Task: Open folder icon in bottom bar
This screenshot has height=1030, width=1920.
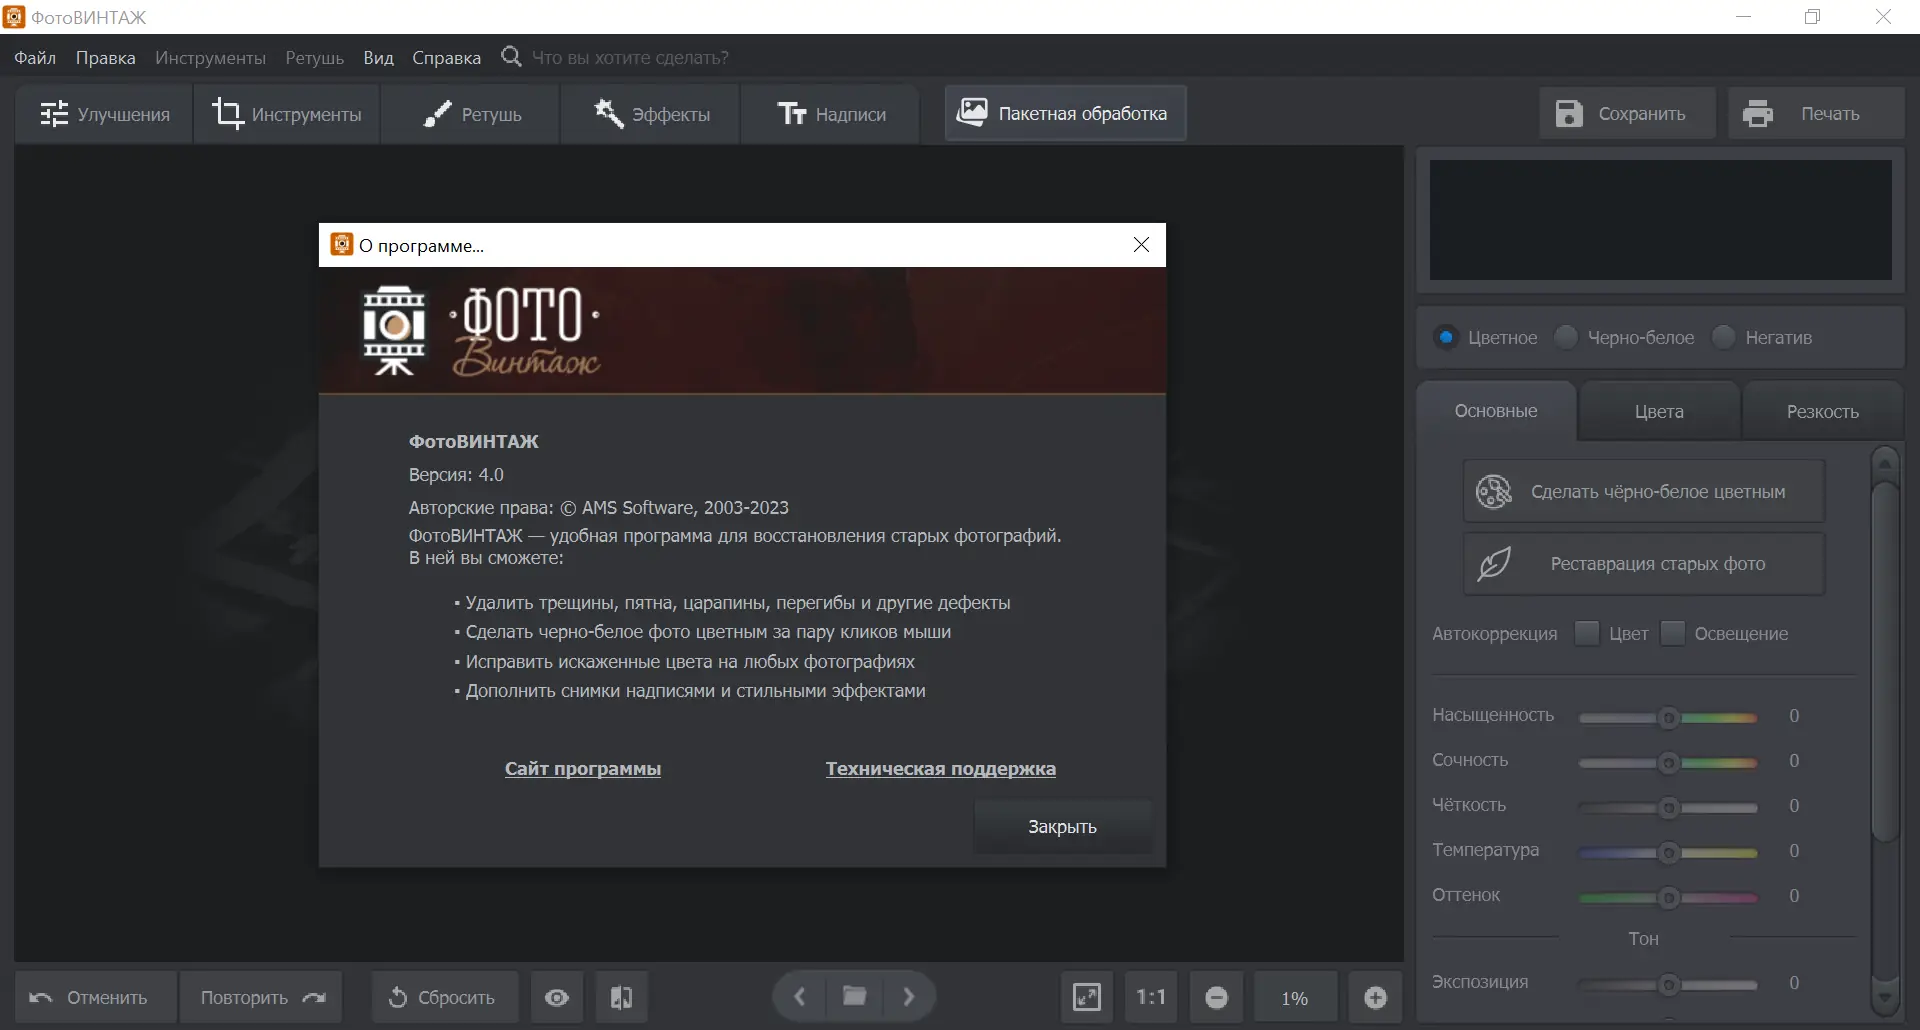Action: (854, 996)
